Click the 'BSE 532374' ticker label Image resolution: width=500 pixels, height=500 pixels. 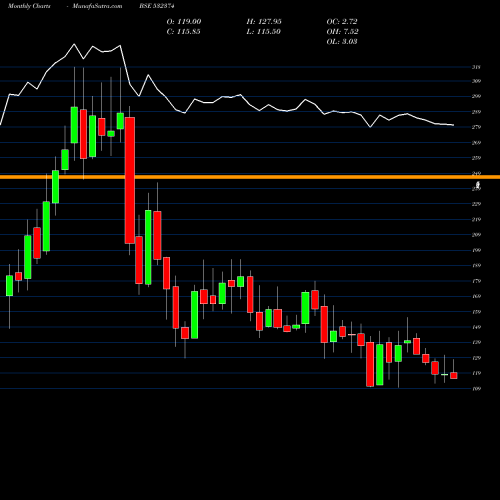click(x=157, y=6)
